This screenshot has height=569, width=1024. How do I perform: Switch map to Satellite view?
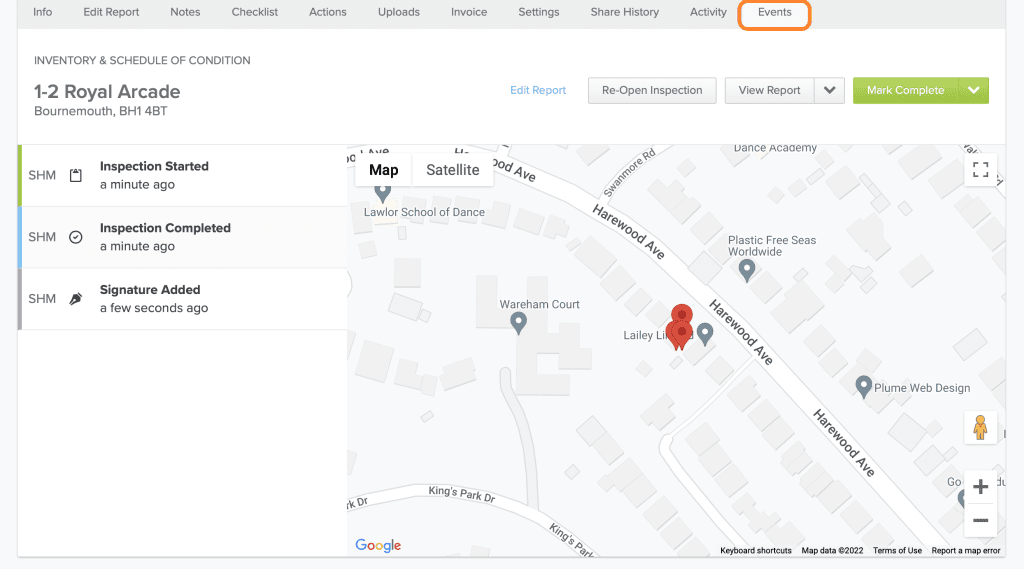[453, 170]
